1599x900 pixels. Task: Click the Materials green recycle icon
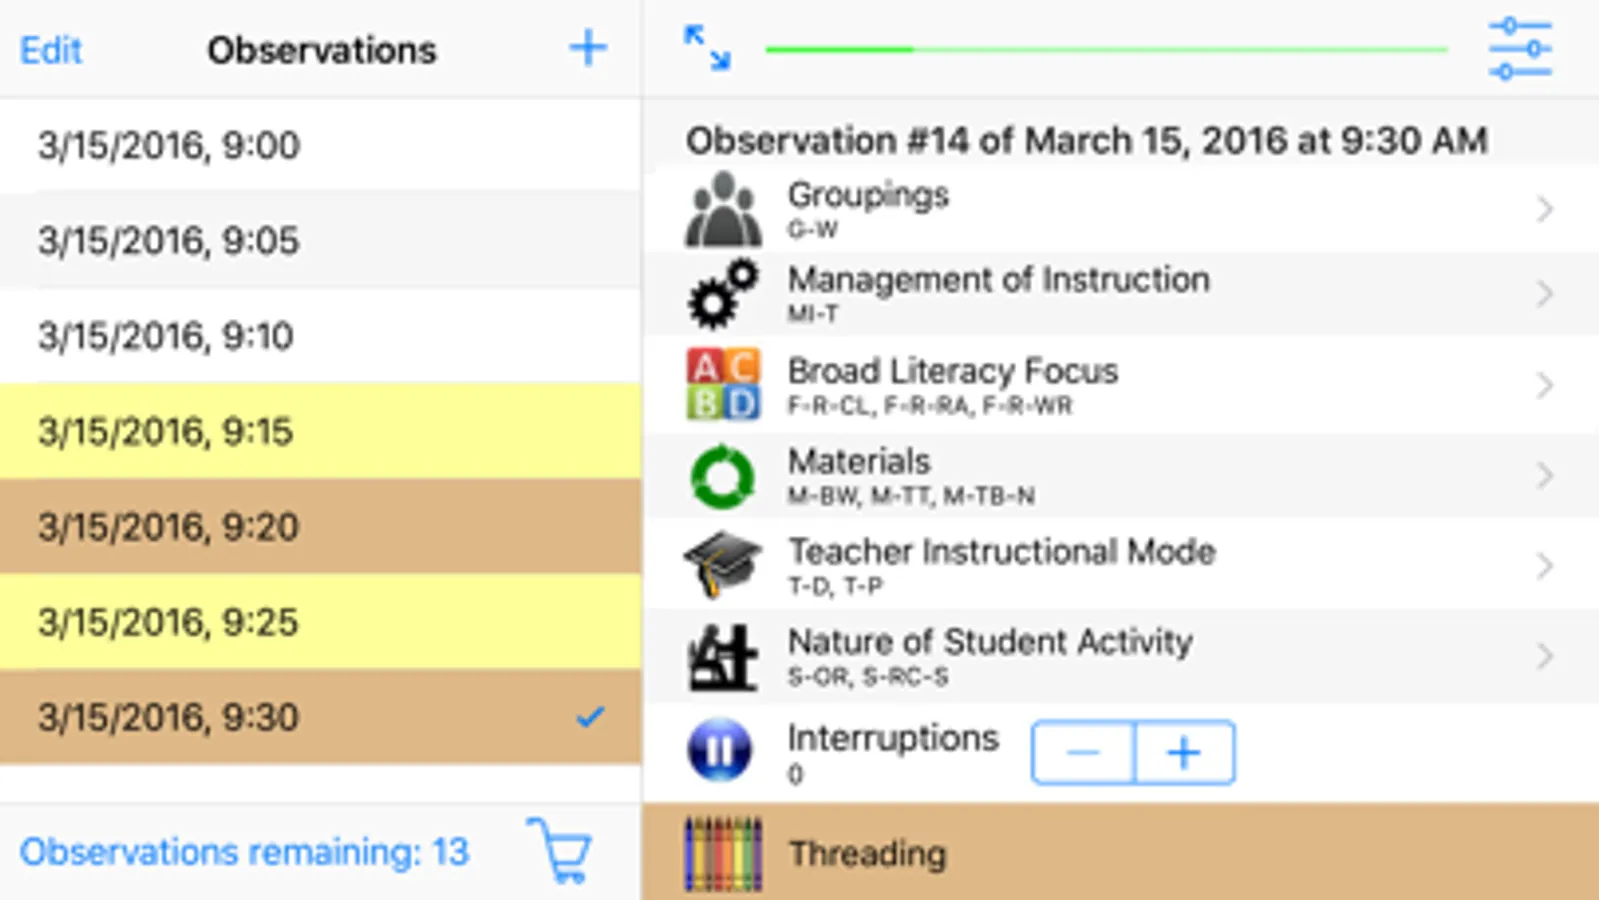pyautogui.click(x=723, y=476)
